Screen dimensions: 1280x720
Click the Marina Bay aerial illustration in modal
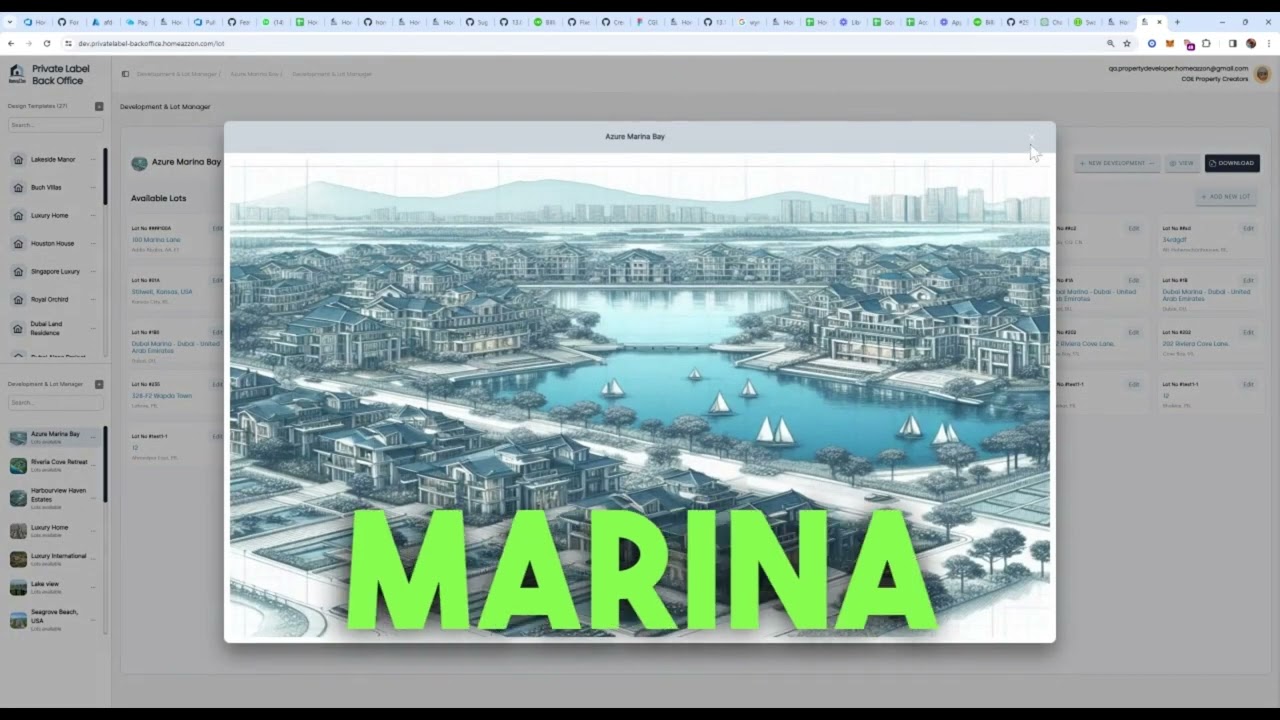(x=640, y=398)
